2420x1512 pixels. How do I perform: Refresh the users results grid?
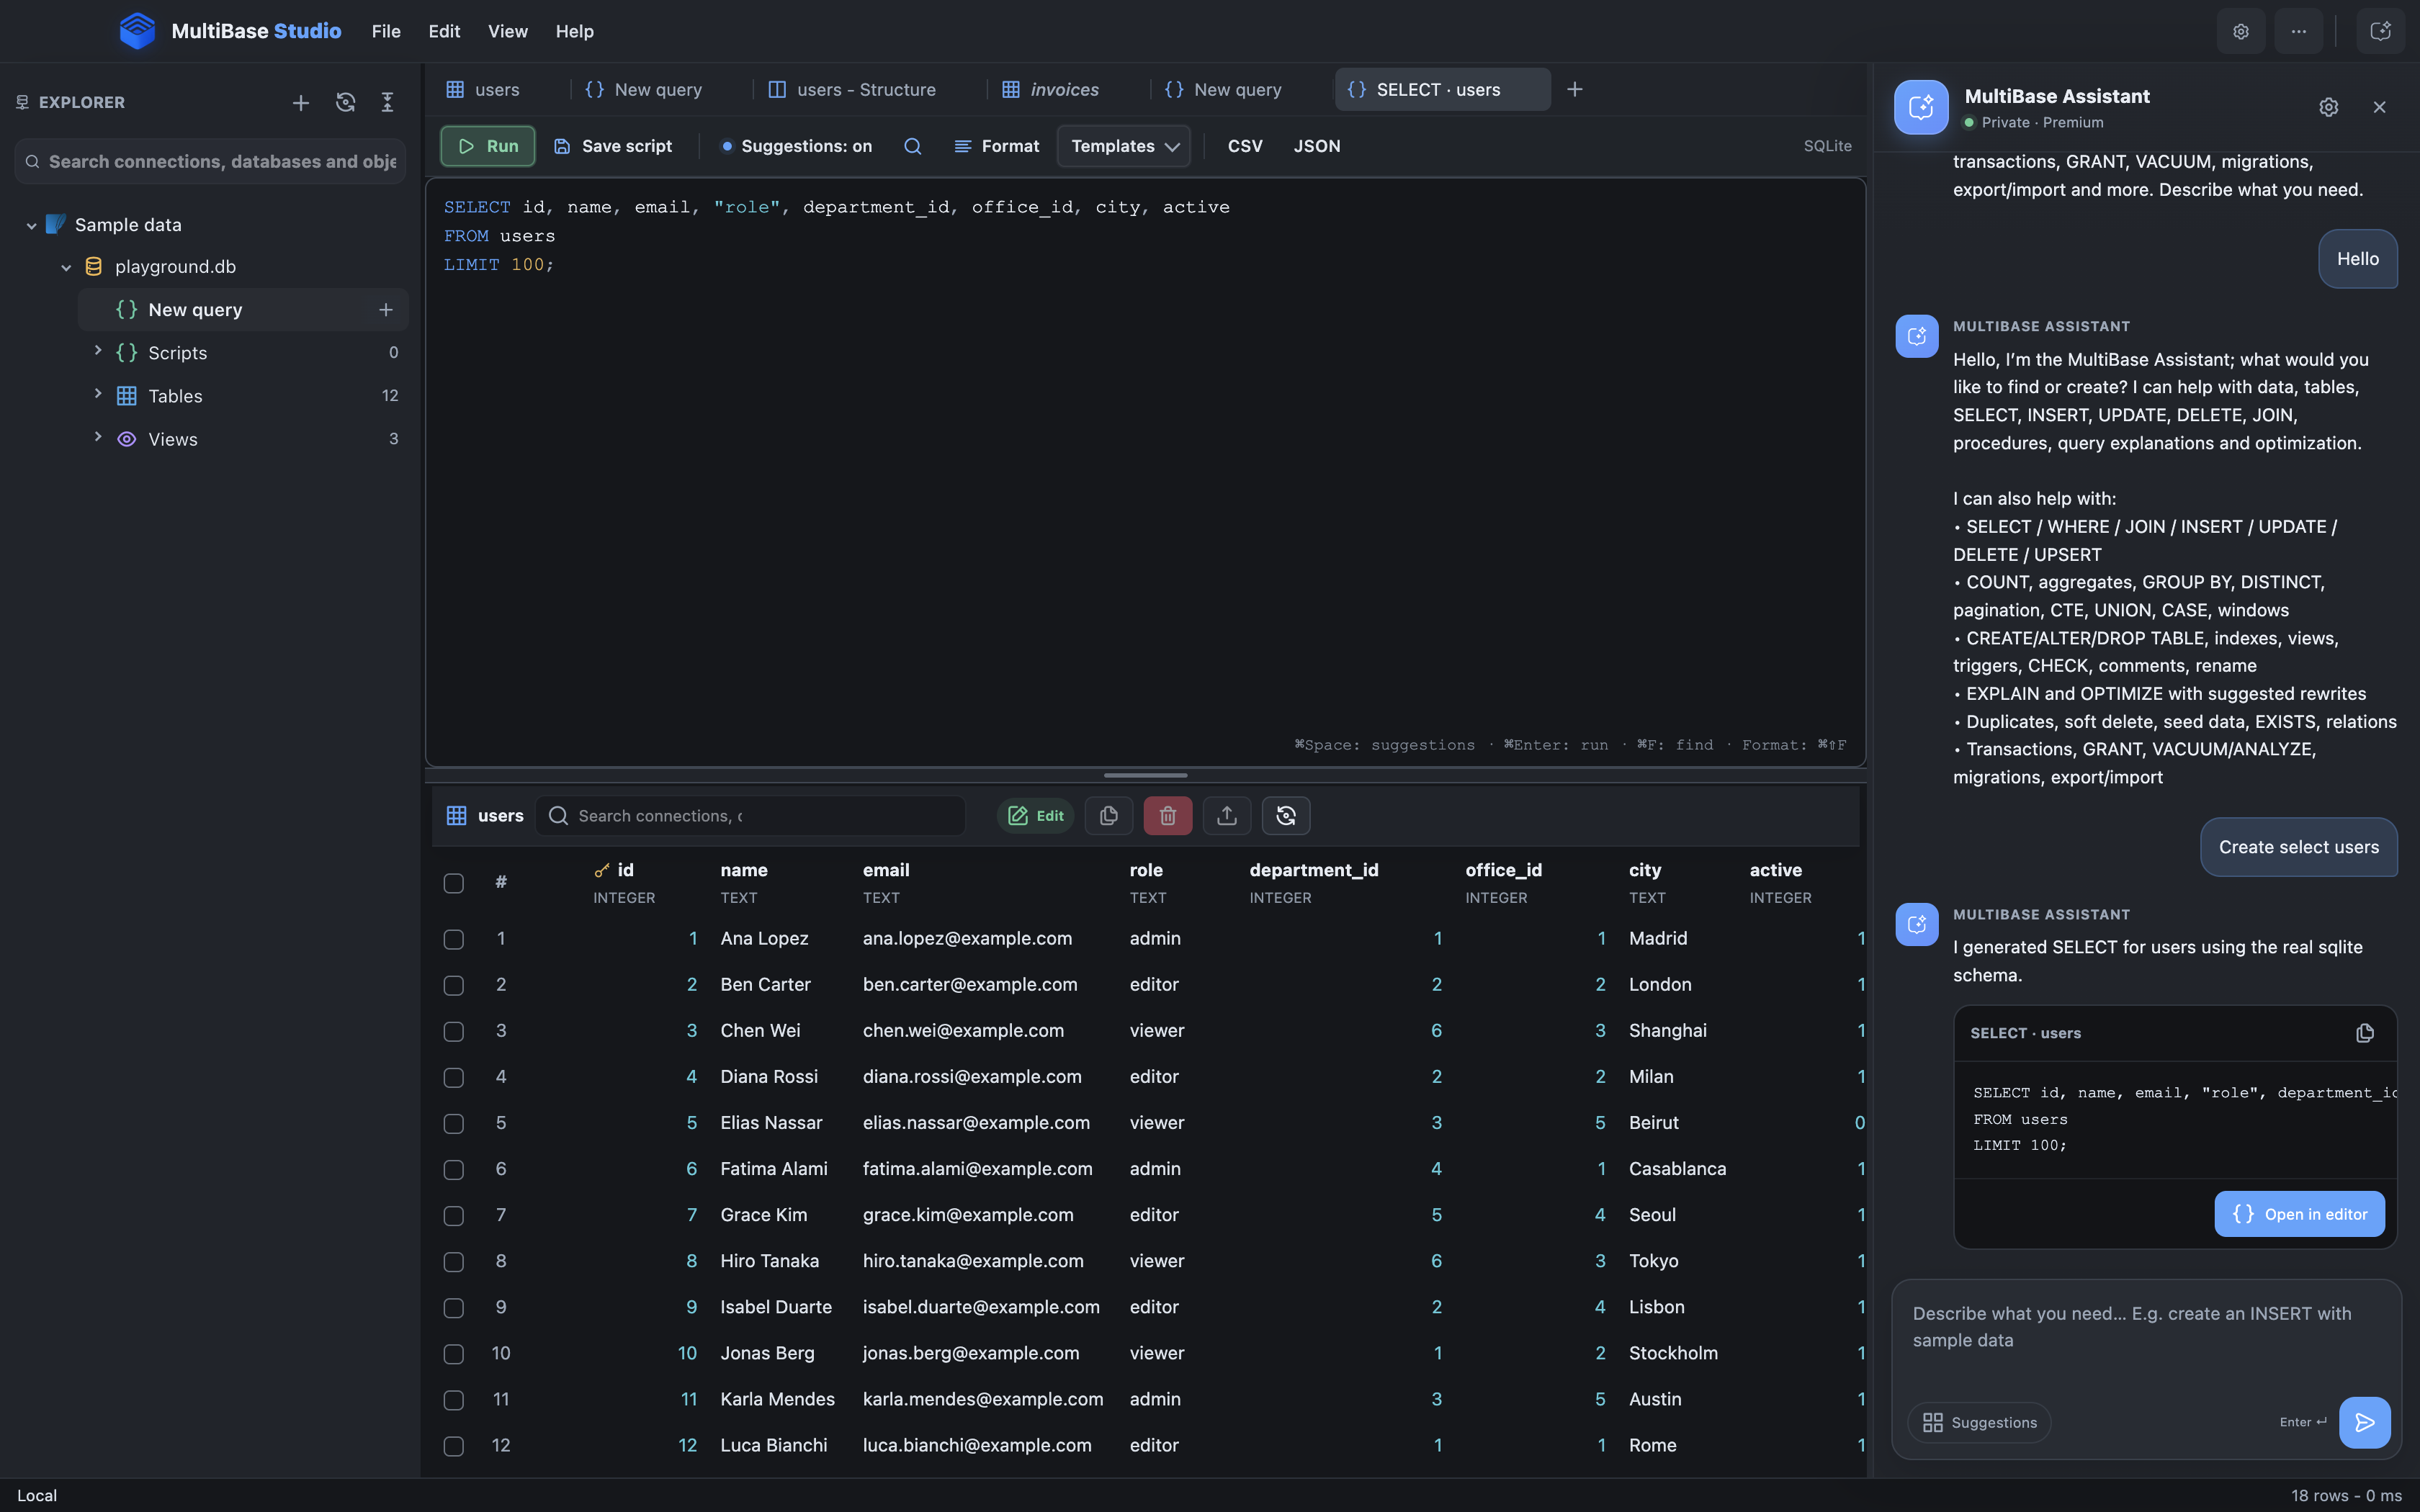(x=1286, y=816)
